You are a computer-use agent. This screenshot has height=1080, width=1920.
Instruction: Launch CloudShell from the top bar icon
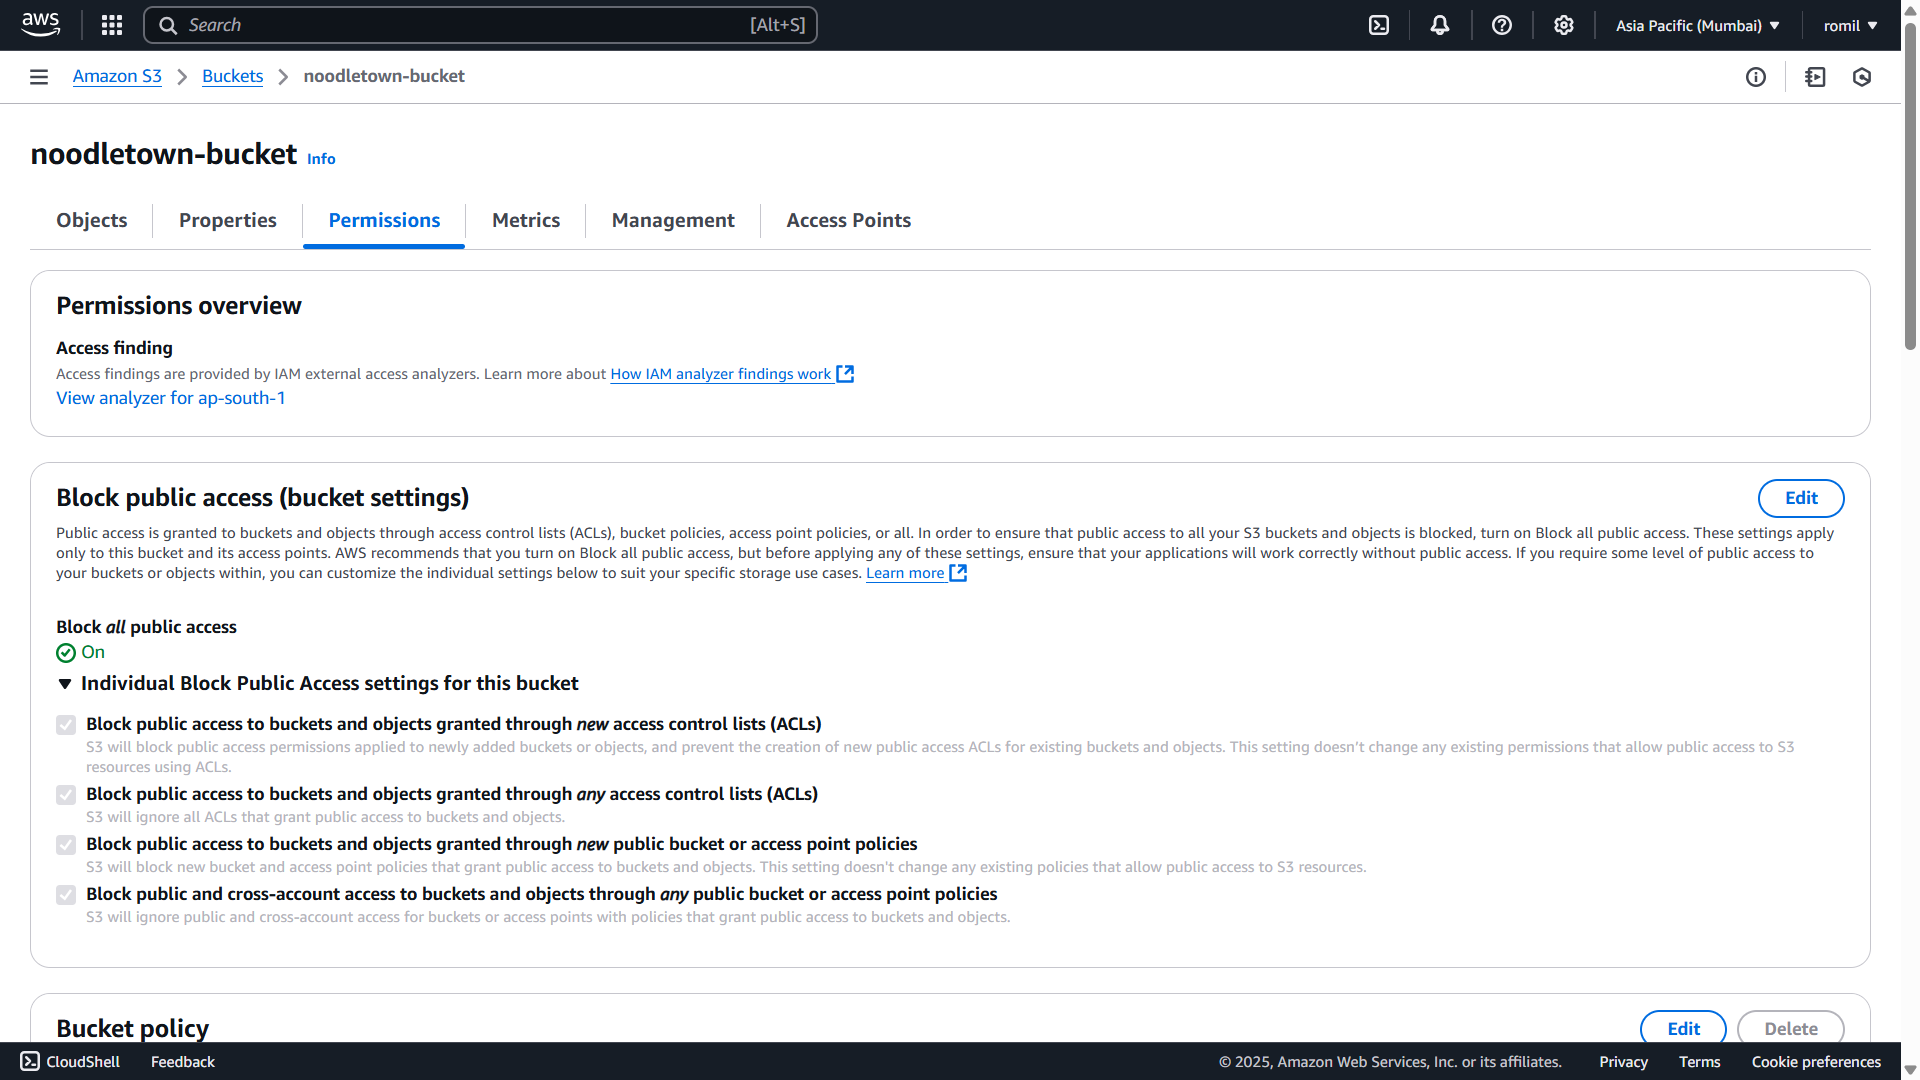point(1379,25)
